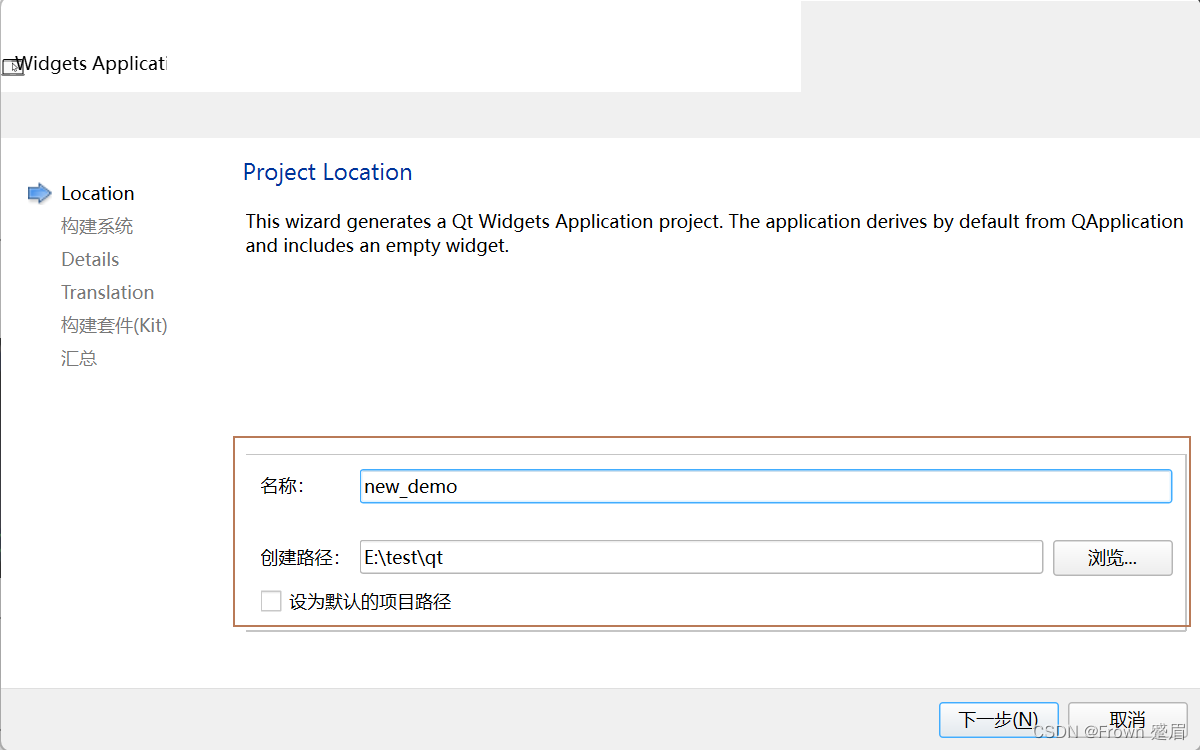Click the Project Location heading
Viewport: 1200px width, 750px height.
click(327, 172)
